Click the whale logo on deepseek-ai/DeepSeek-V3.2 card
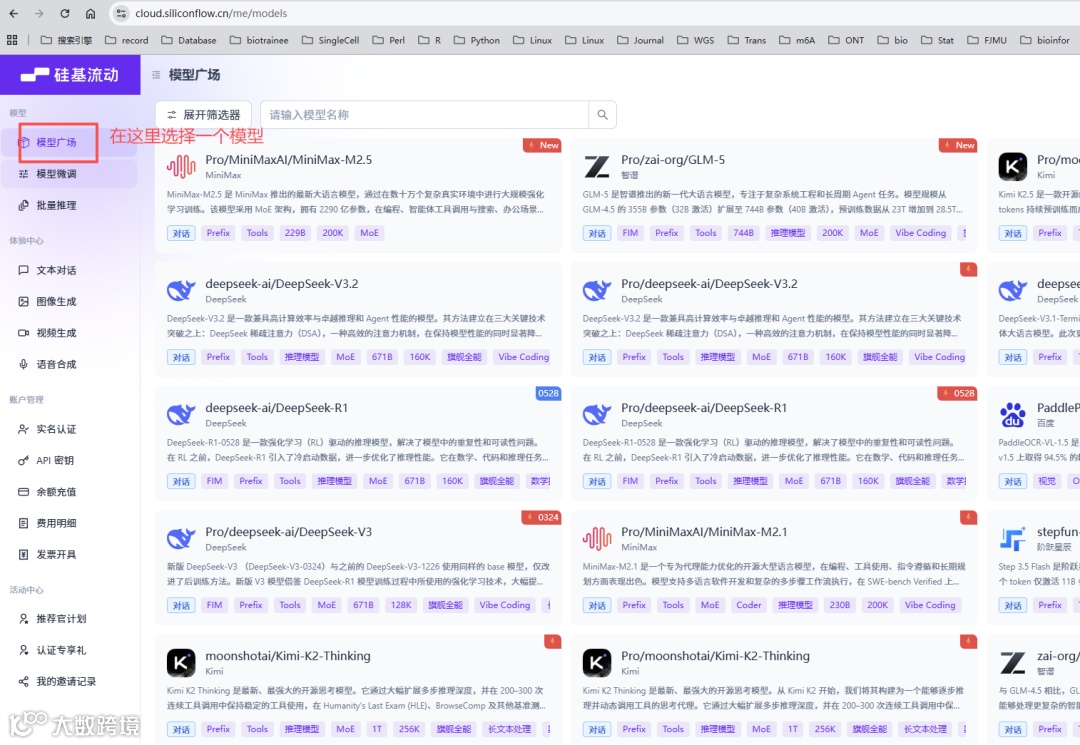This screenshot has height=745, width=1080. click(x=181, y=291)
